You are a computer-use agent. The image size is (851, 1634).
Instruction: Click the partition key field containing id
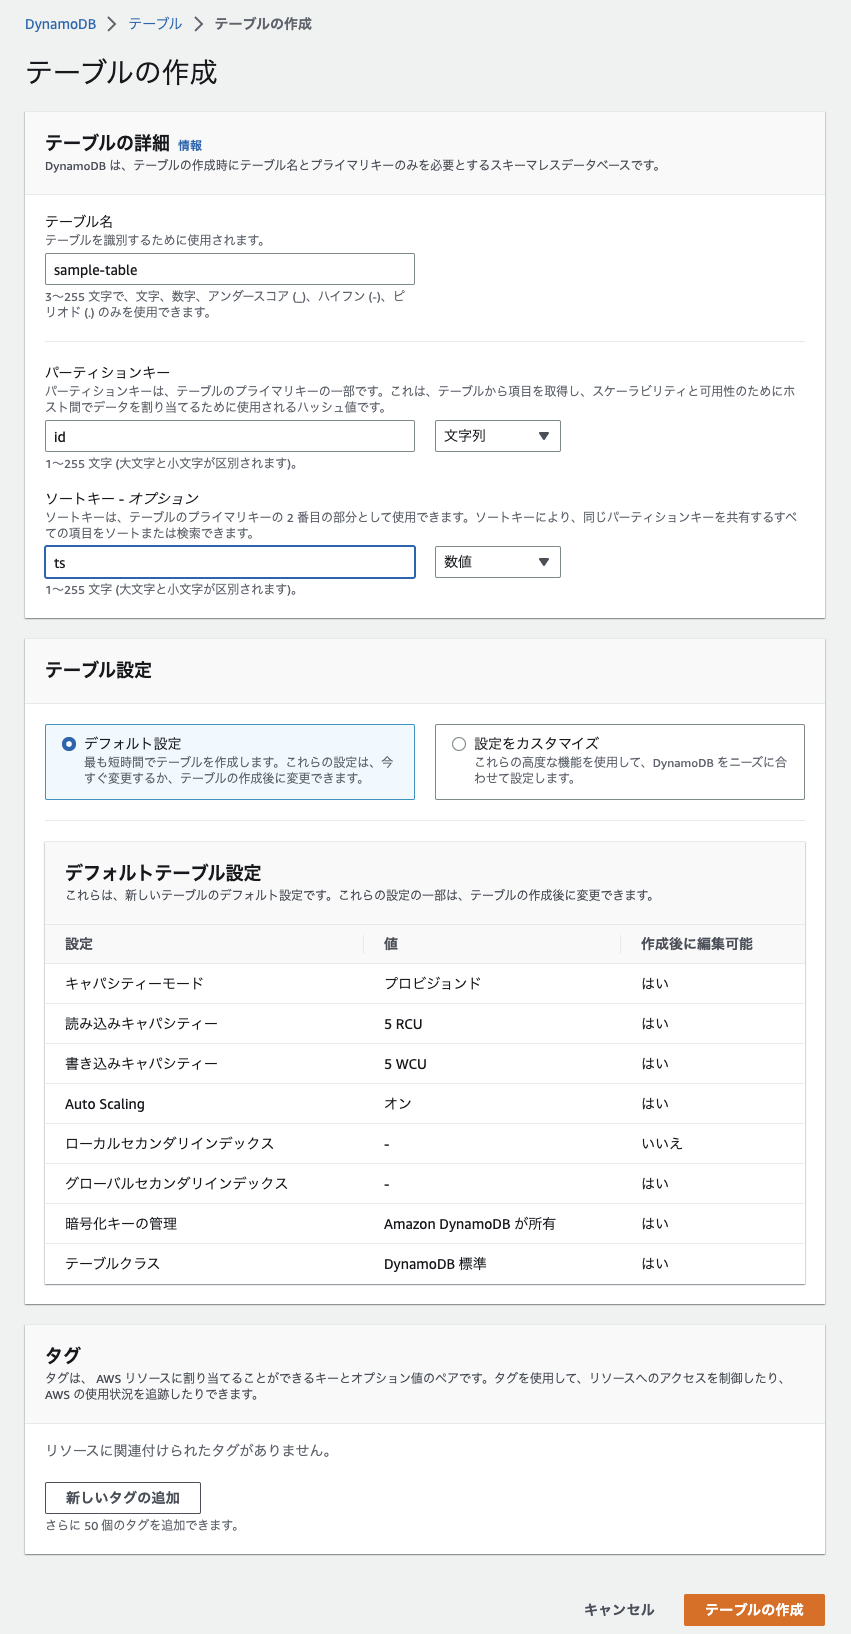[x=230, y=436]
